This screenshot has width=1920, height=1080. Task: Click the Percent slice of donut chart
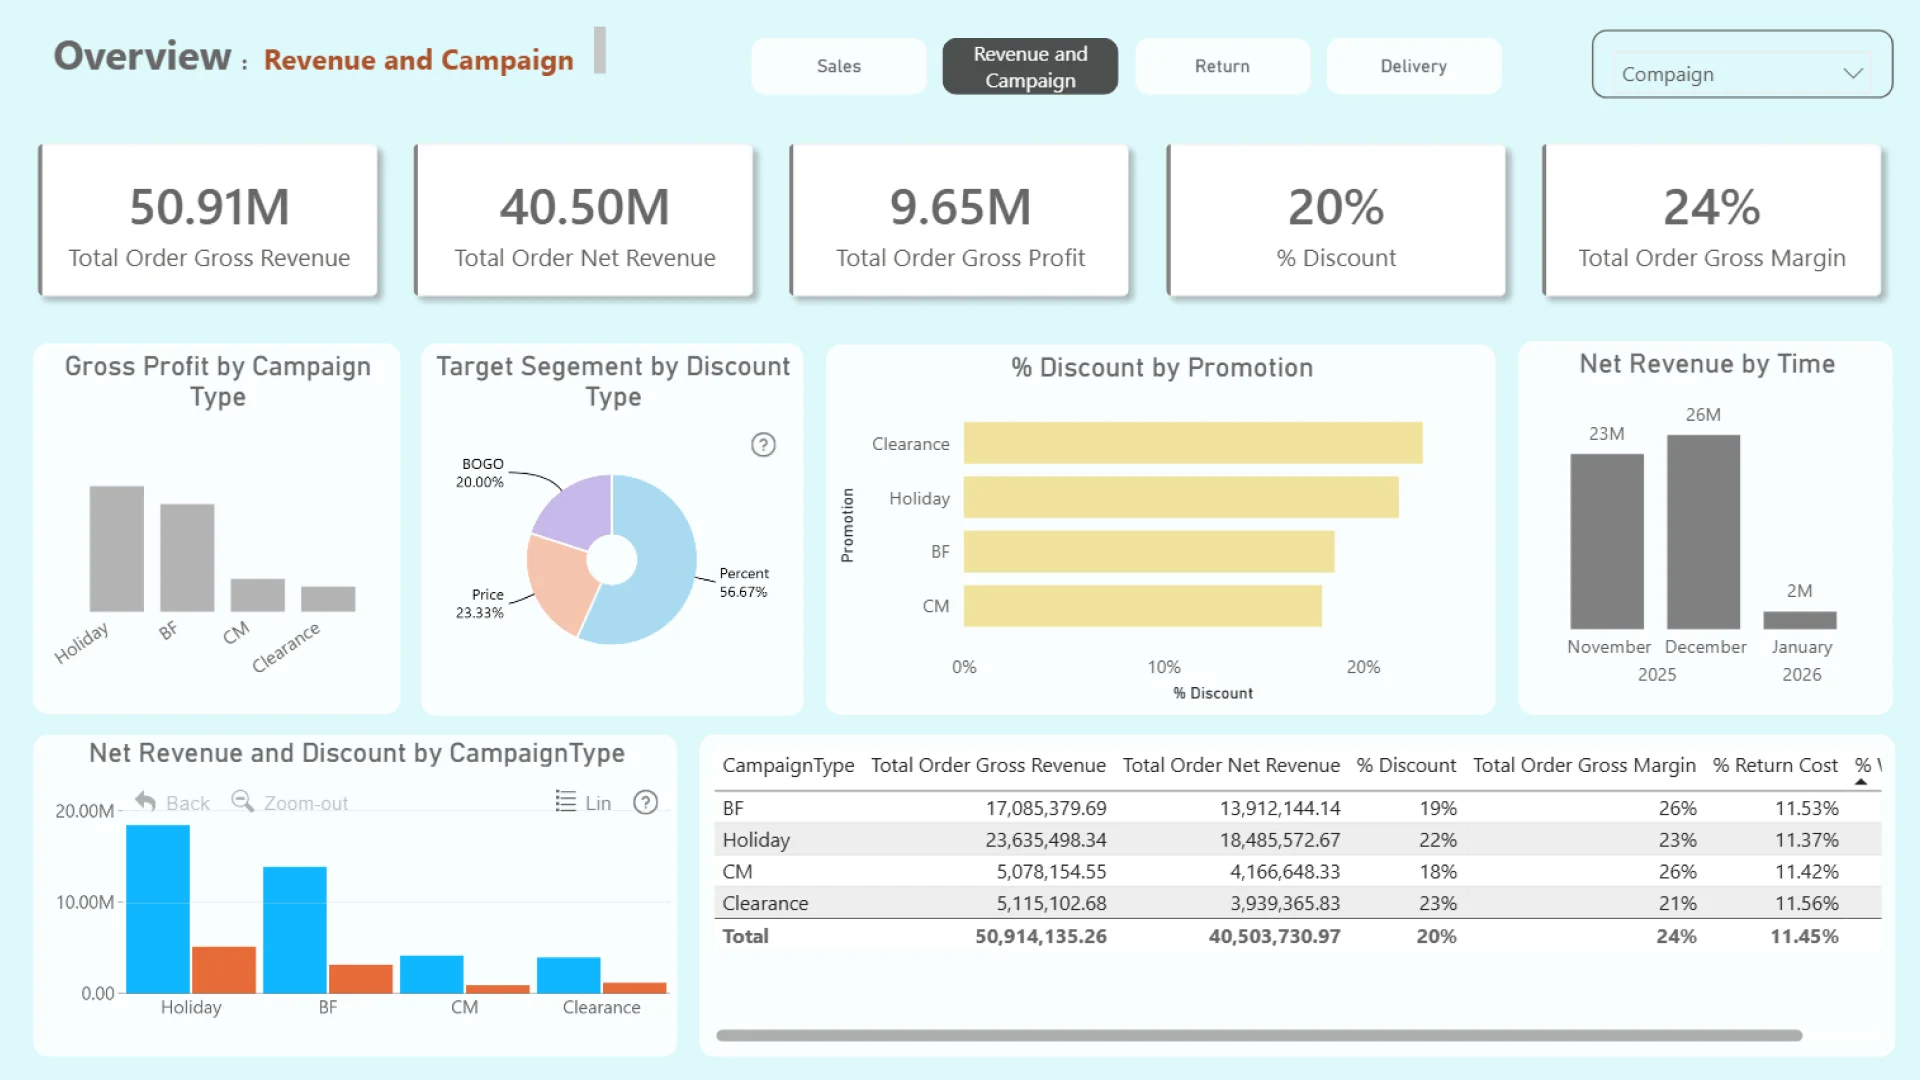[x=660, y=560]
